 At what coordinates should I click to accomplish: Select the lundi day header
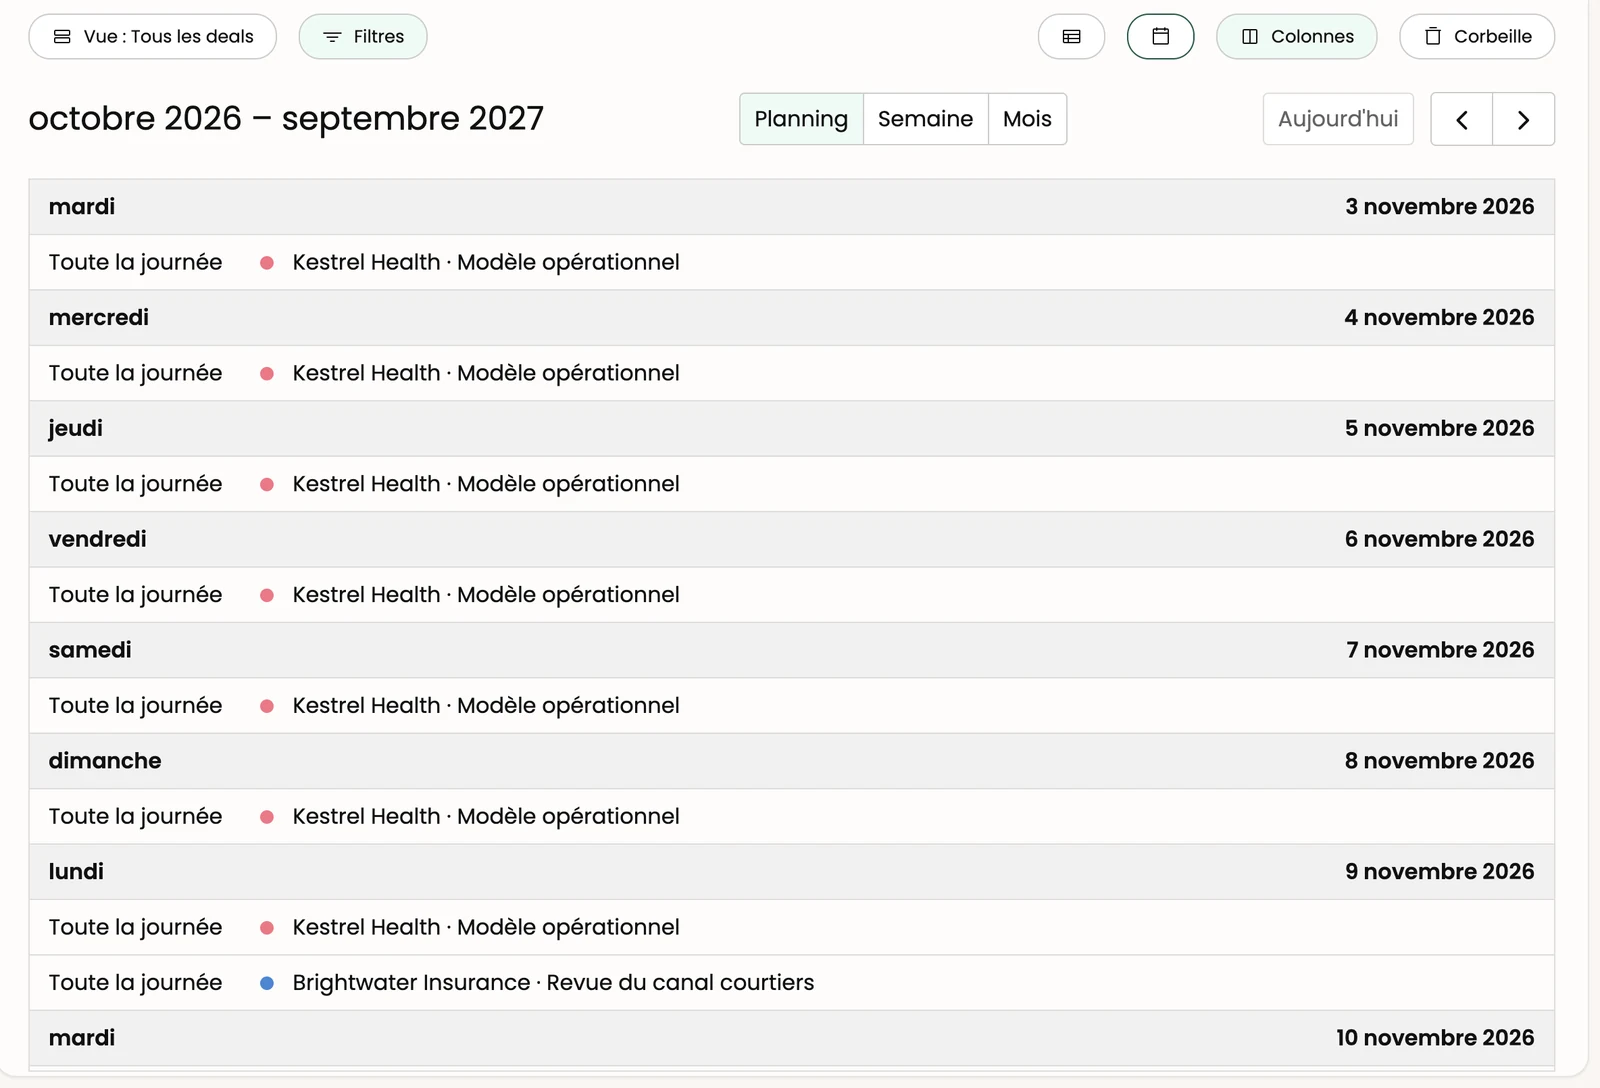(792, 872)
